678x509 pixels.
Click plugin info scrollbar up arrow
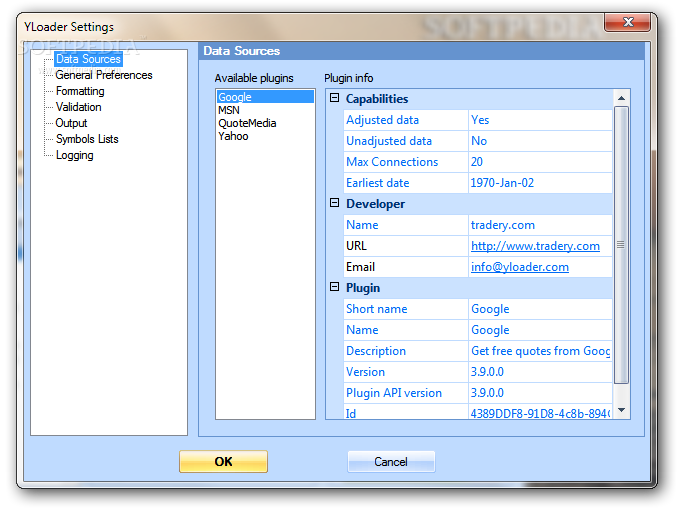point(621,98)
